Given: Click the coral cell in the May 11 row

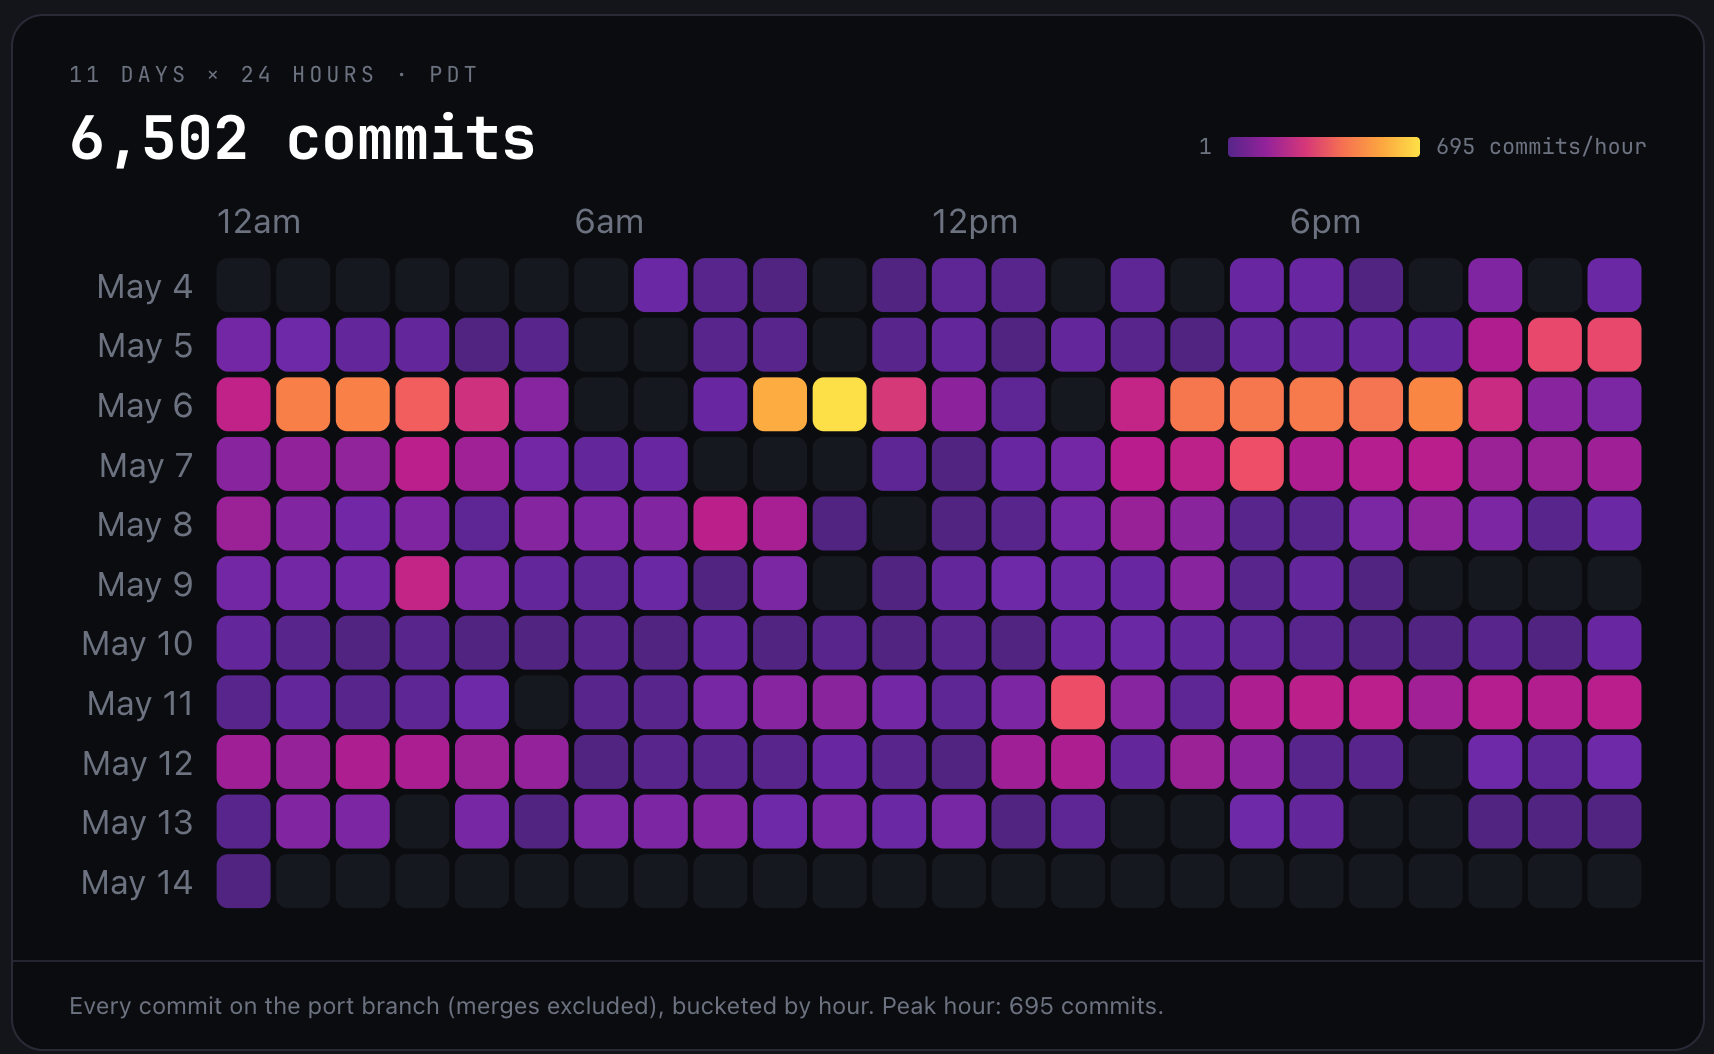Looking at the screenshot, I should click(x=1078, y=702).
